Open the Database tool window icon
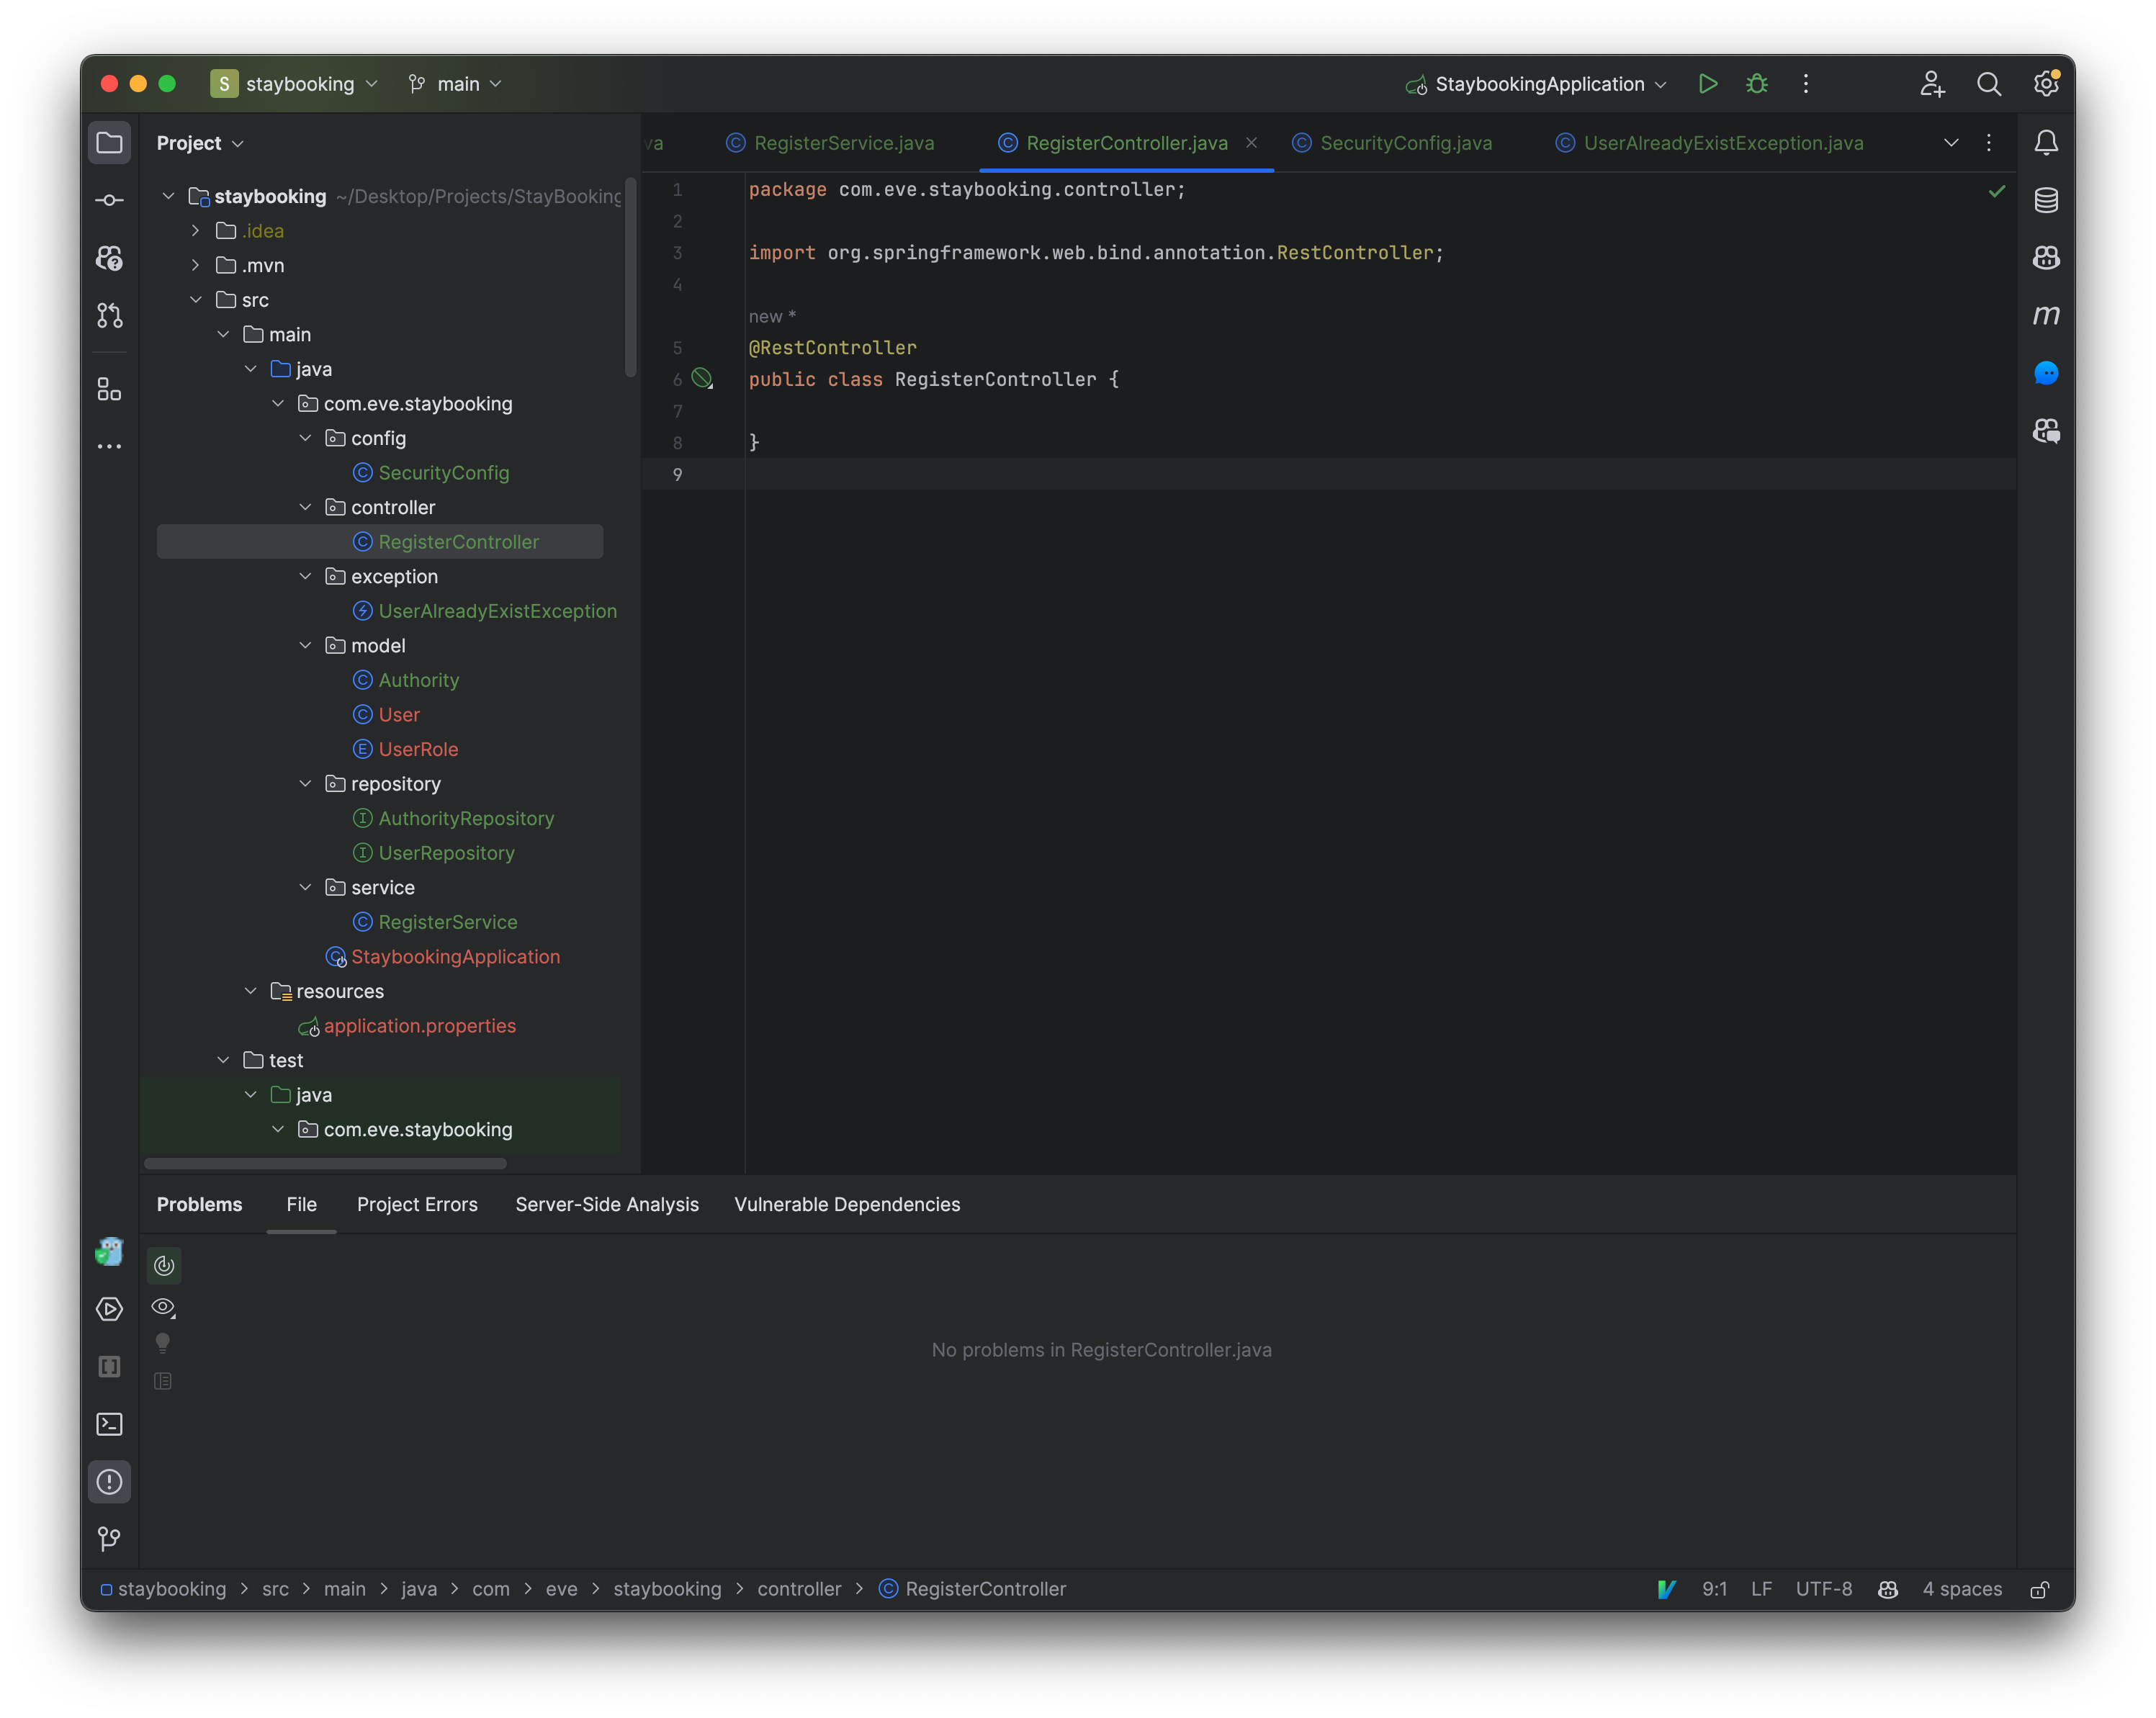This screenshot has height=1718, width=2156. tap(2046, 200)
